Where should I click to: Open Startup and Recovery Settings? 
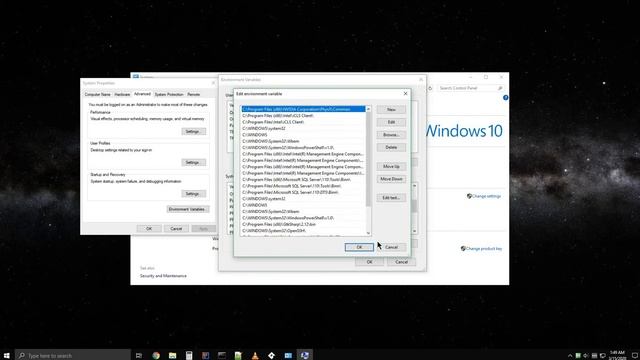tap(193, 194)
